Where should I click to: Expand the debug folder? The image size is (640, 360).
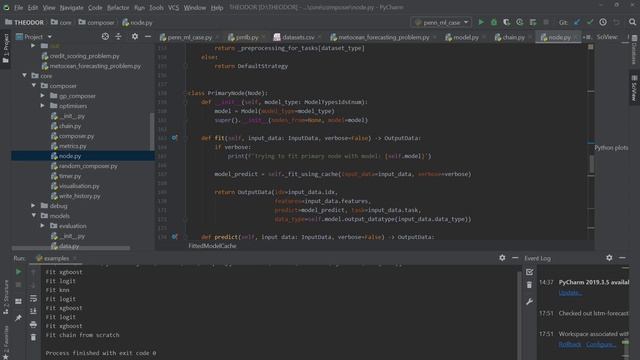(33, 206)
